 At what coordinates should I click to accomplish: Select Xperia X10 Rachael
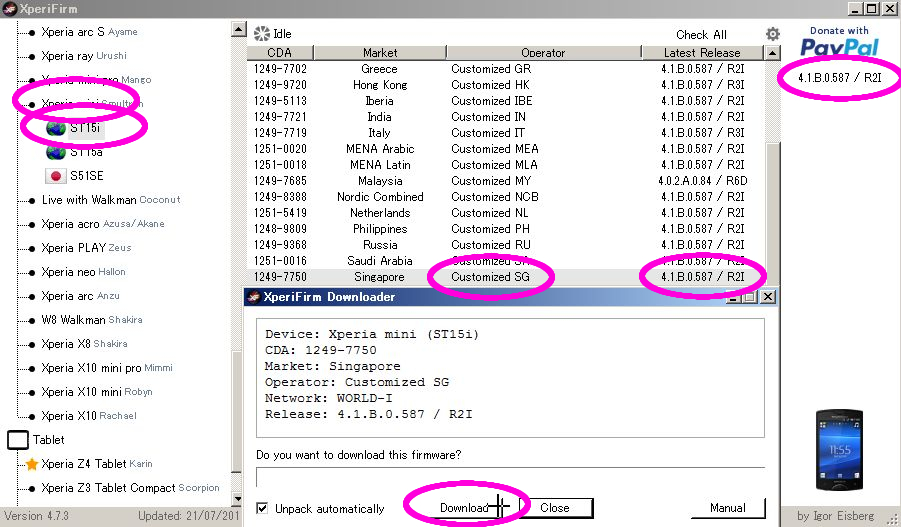(89, 416)
